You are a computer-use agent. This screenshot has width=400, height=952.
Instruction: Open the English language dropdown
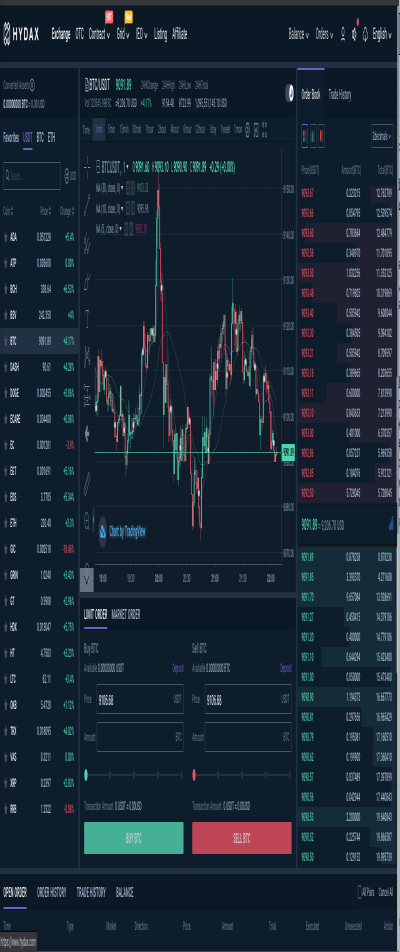click(382, 33)
